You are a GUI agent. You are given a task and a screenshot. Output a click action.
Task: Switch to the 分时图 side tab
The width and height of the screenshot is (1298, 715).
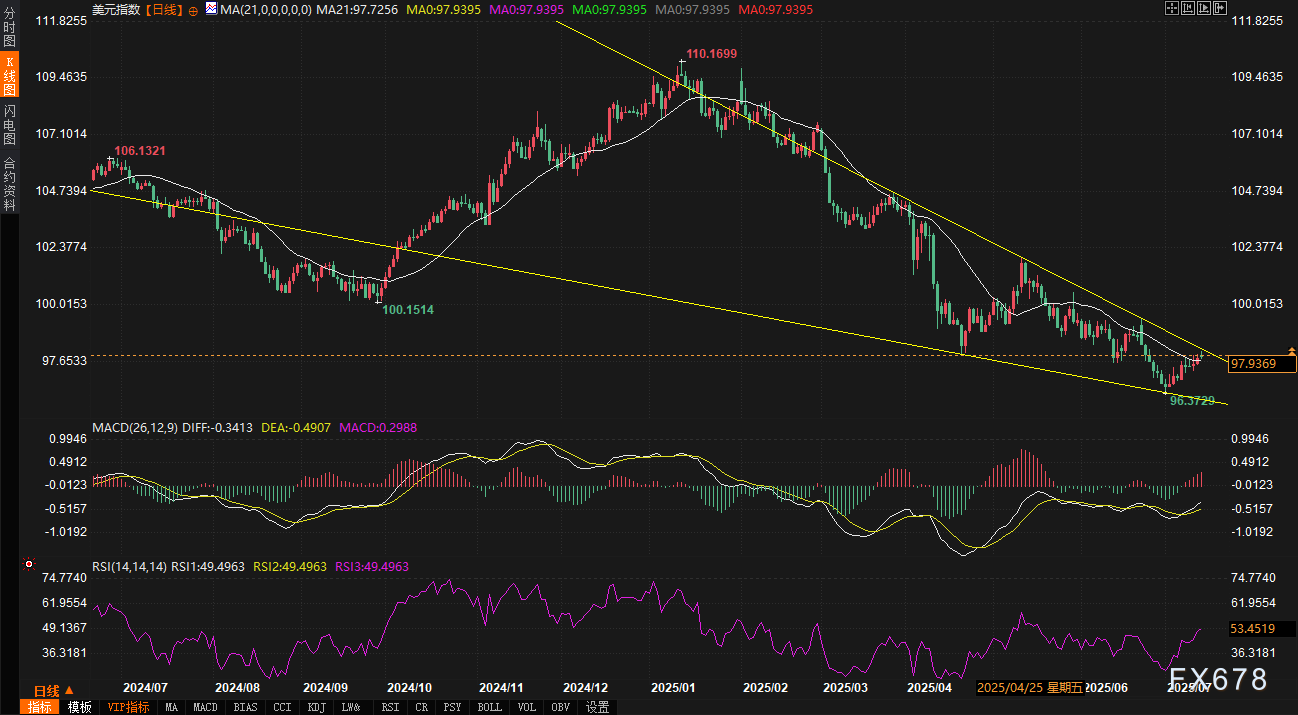tap(9, 30)
